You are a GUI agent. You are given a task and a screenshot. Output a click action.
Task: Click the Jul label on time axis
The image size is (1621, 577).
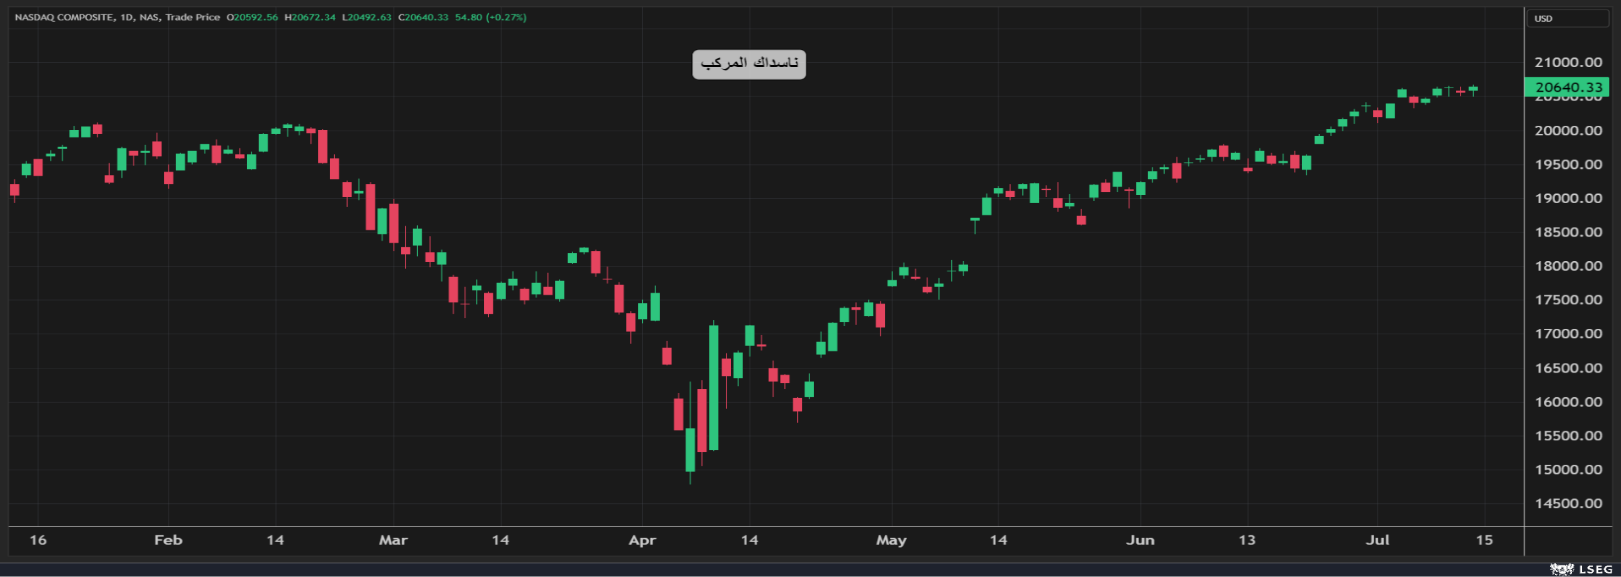[1377, 540]
